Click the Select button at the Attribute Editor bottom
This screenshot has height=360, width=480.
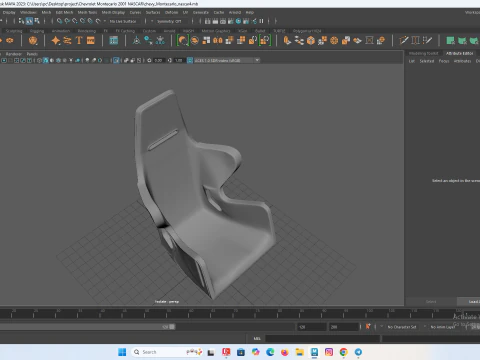pos(431,301)
